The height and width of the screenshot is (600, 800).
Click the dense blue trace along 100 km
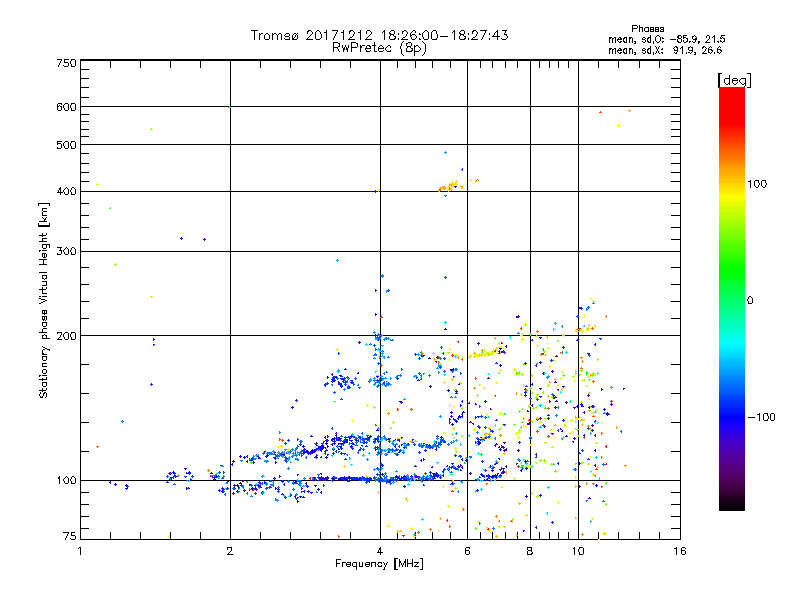378,479
